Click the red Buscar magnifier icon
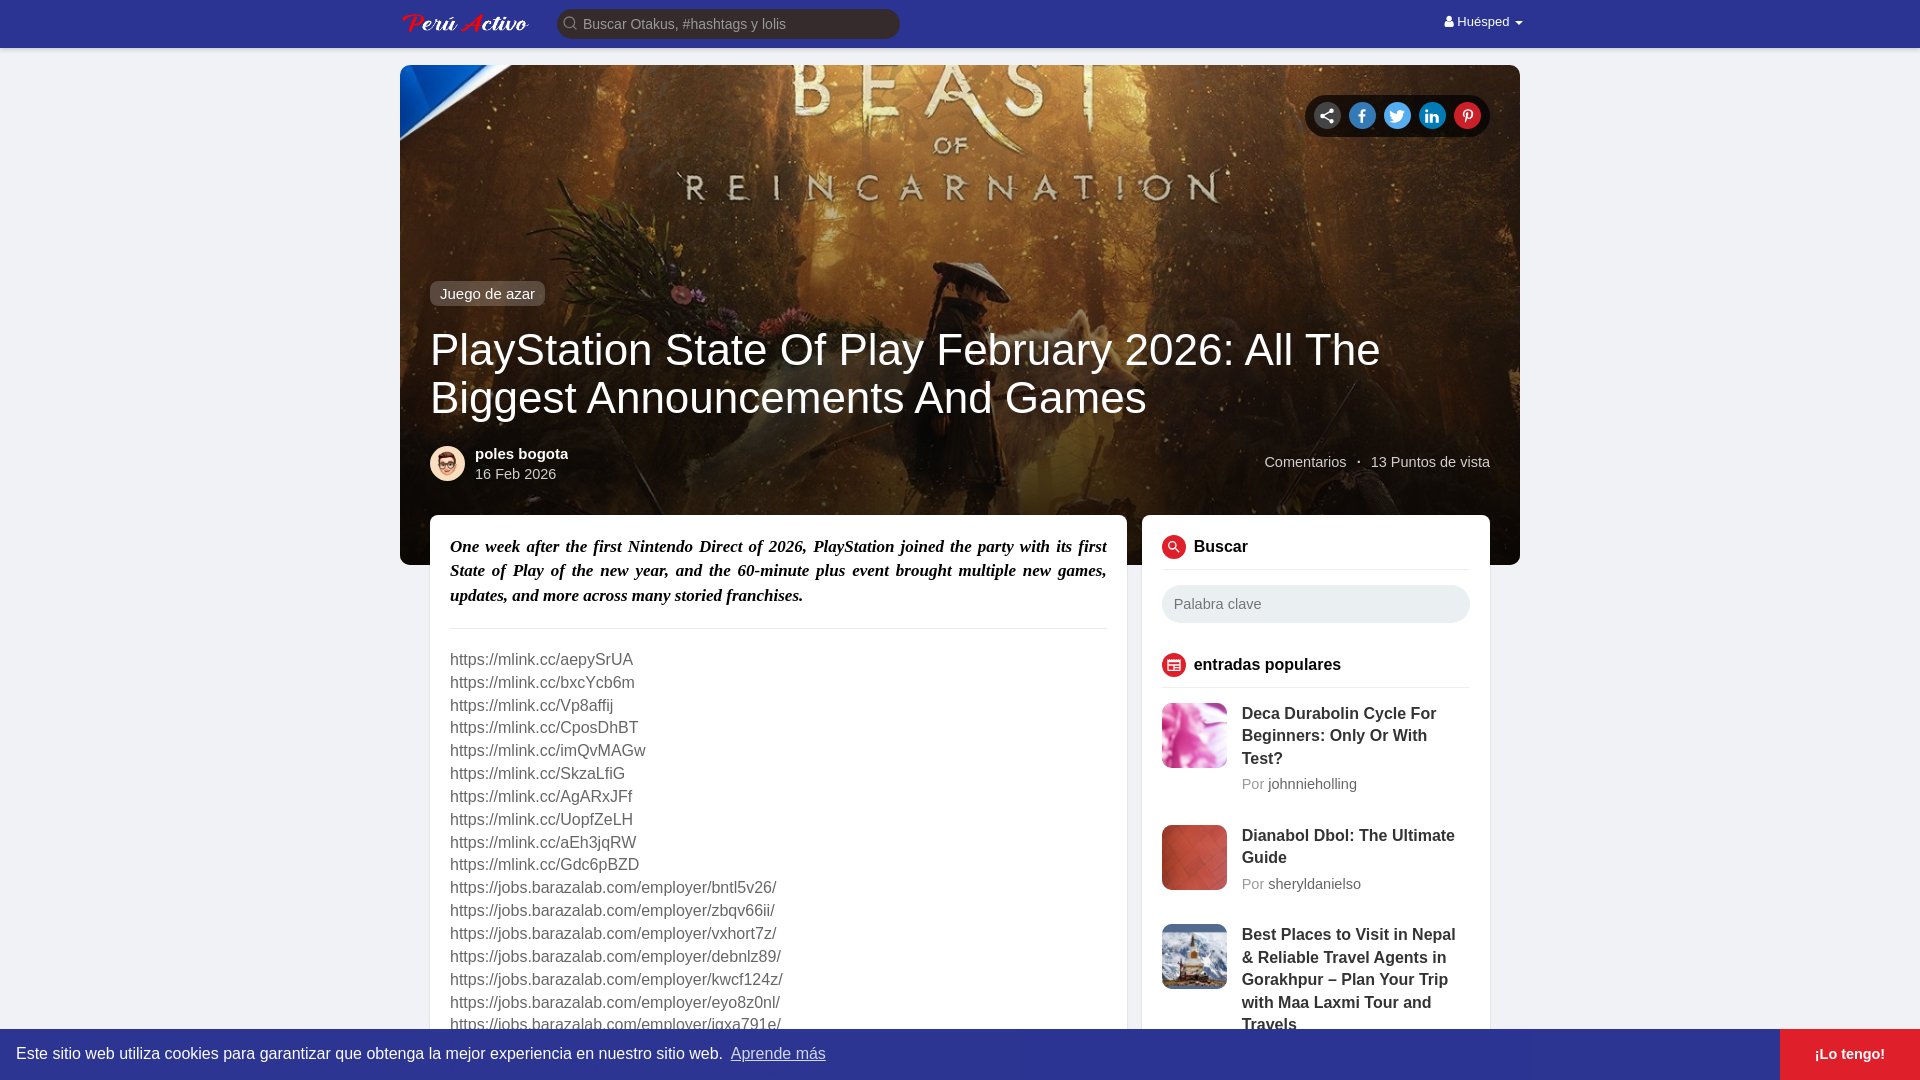The image size is (1920, 1080). pyautogui.click(x=1173, y=547)
